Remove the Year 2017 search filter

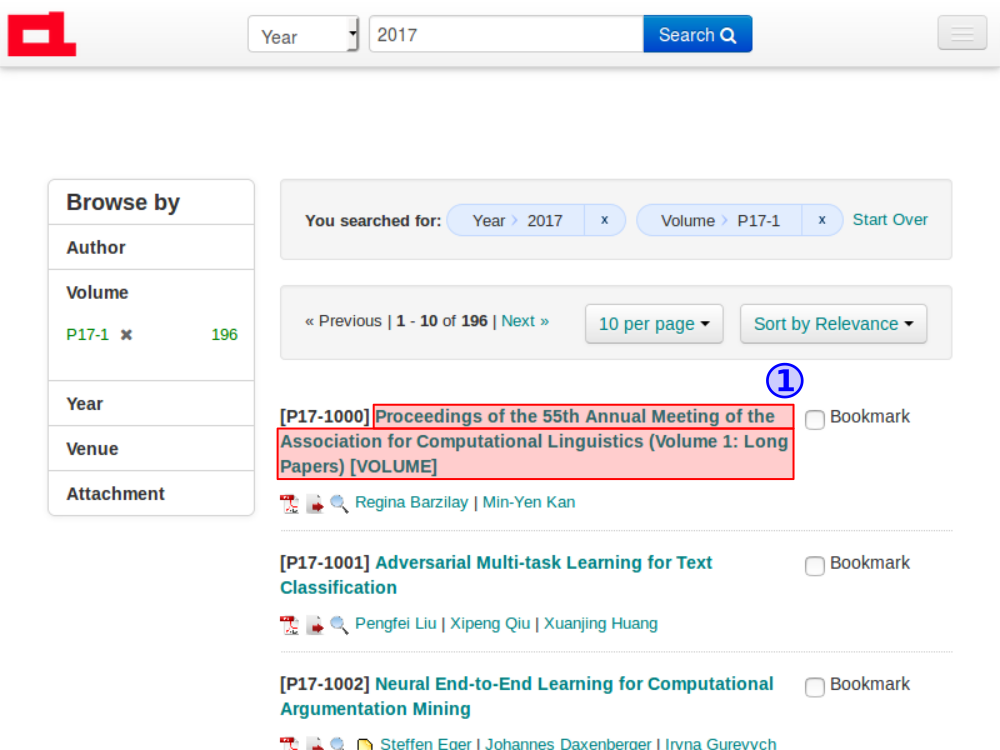coord(605,220)
